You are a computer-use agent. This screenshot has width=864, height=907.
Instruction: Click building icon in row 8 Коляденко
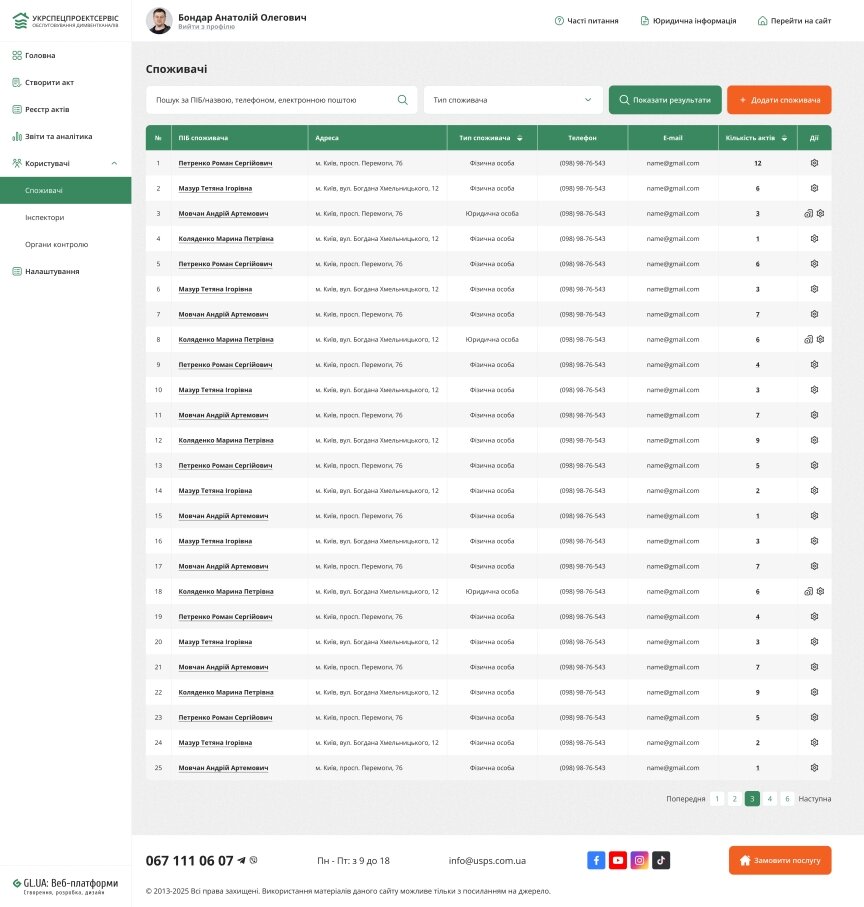[x=808, y=340]
